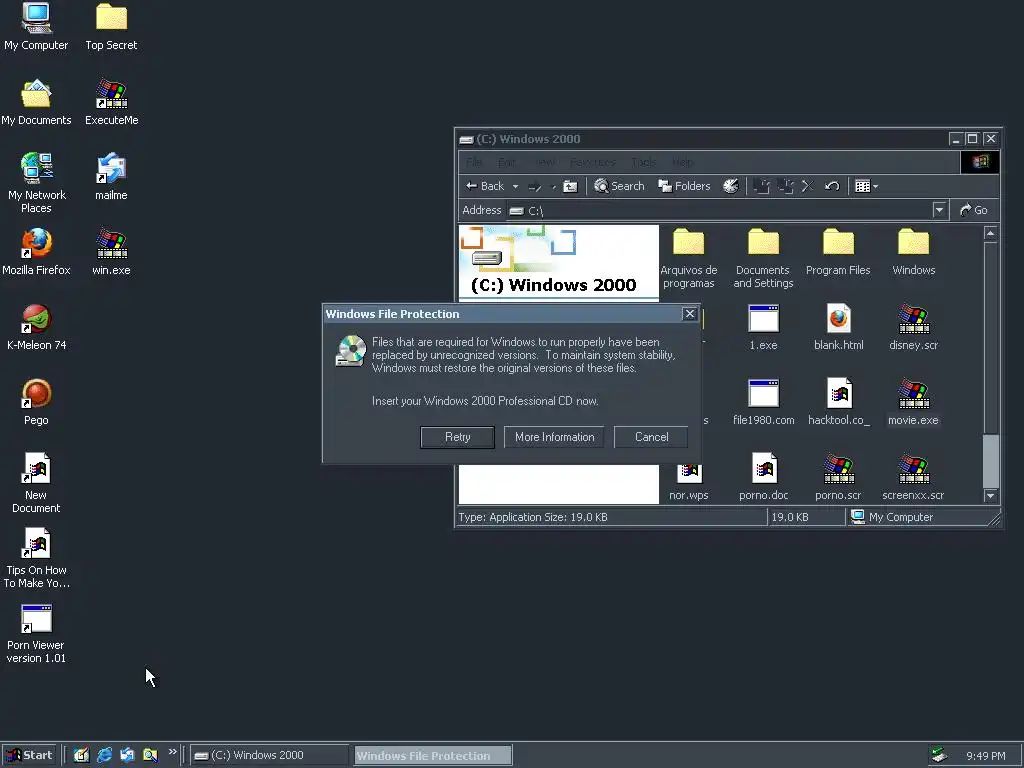The width and height of the screenshot is (1024, 768).
Task: Select the movie.exe file
Action: click(x=913, y=402)
